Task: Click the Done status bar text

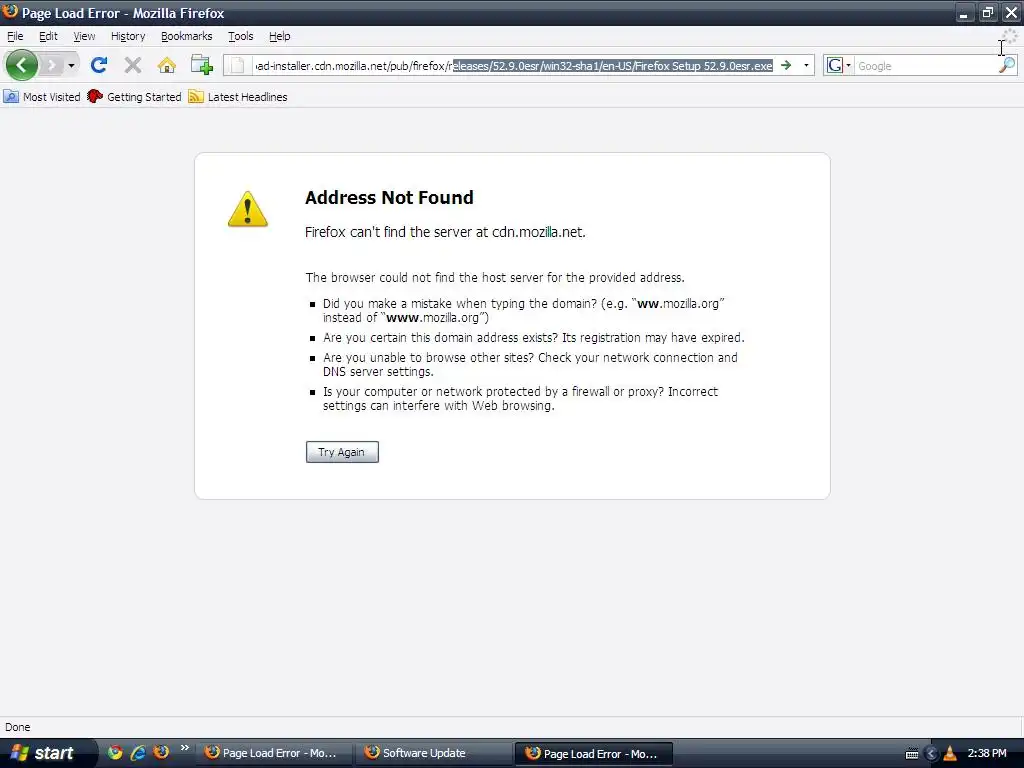Action: tap(18, 727)
